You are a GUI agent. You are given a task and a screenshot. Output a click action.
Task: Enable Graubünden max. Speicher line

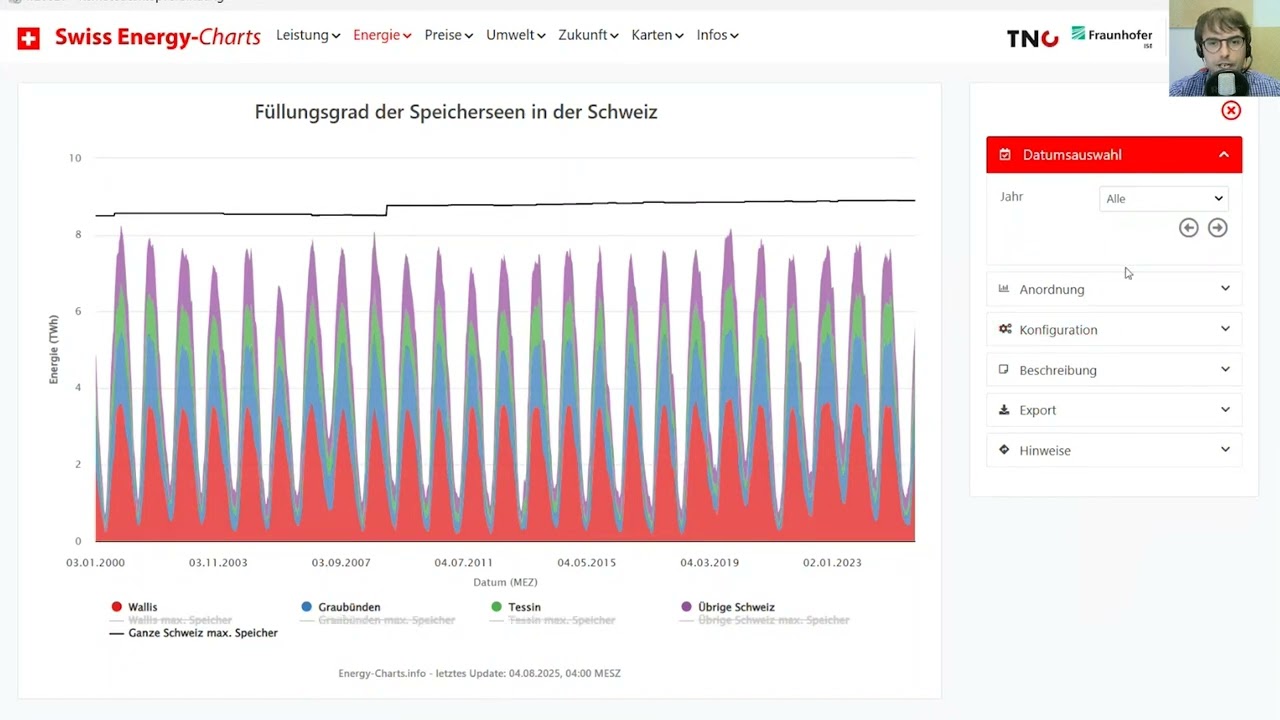(377, 620)
